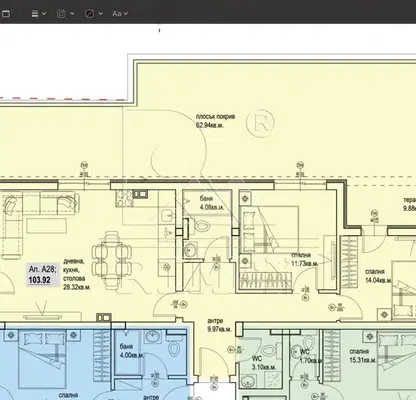Click the border color square icon
This screenshot has width=416, height=400.
[x=61, y=14]
